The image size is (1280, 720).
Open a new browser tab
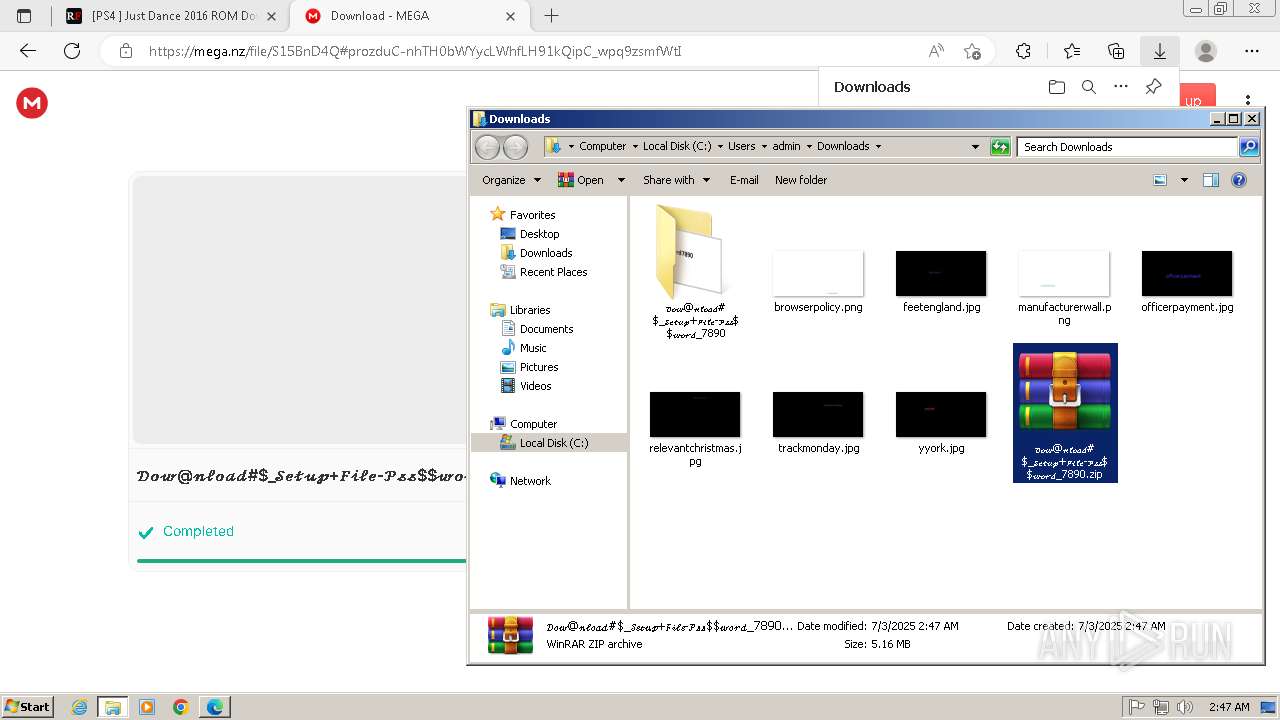click(x=551, y=16)
